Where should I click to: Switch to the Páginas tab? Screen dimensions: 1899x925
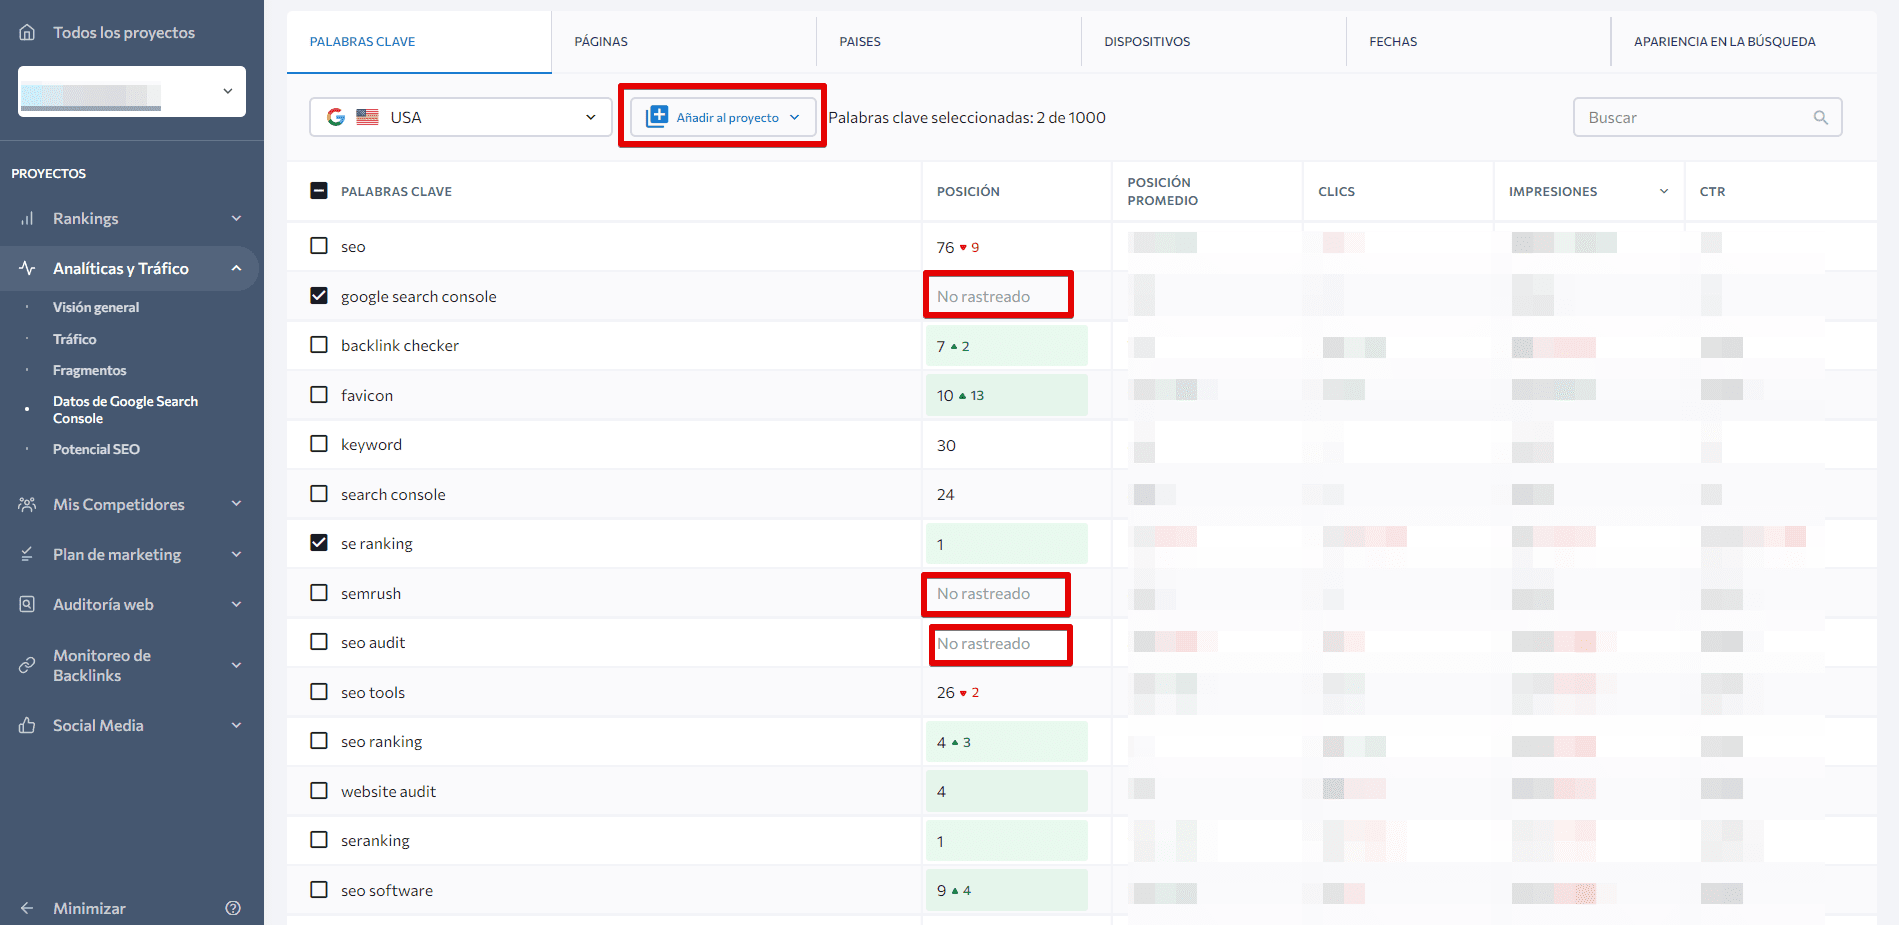click(x=601, y=41)
